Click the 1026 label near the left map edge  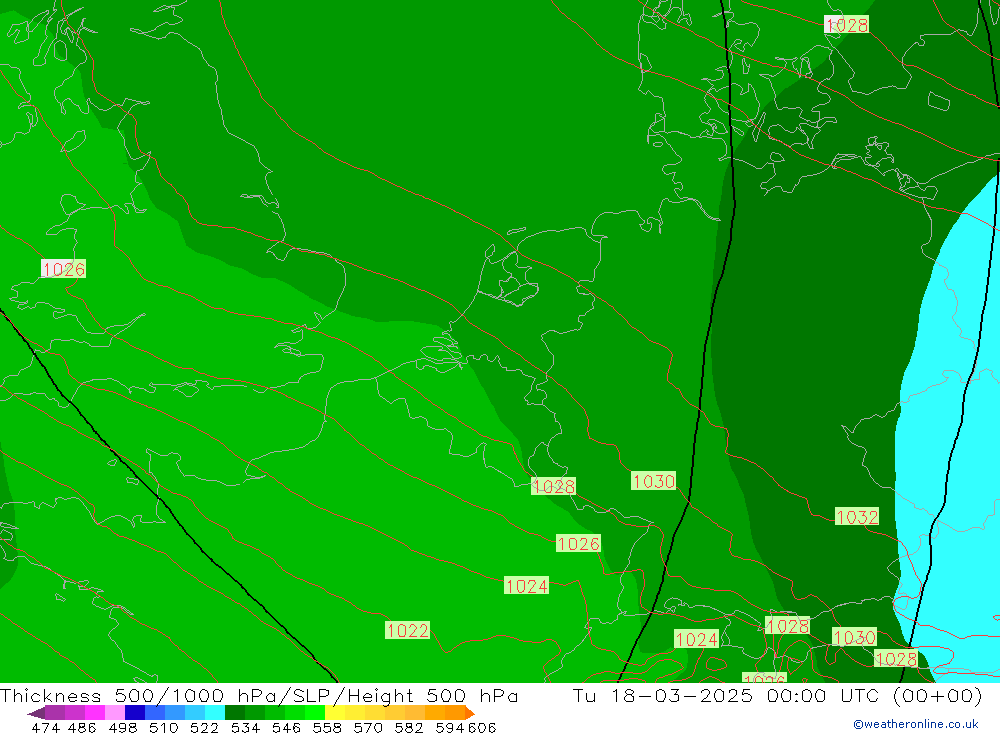point(63,269)
